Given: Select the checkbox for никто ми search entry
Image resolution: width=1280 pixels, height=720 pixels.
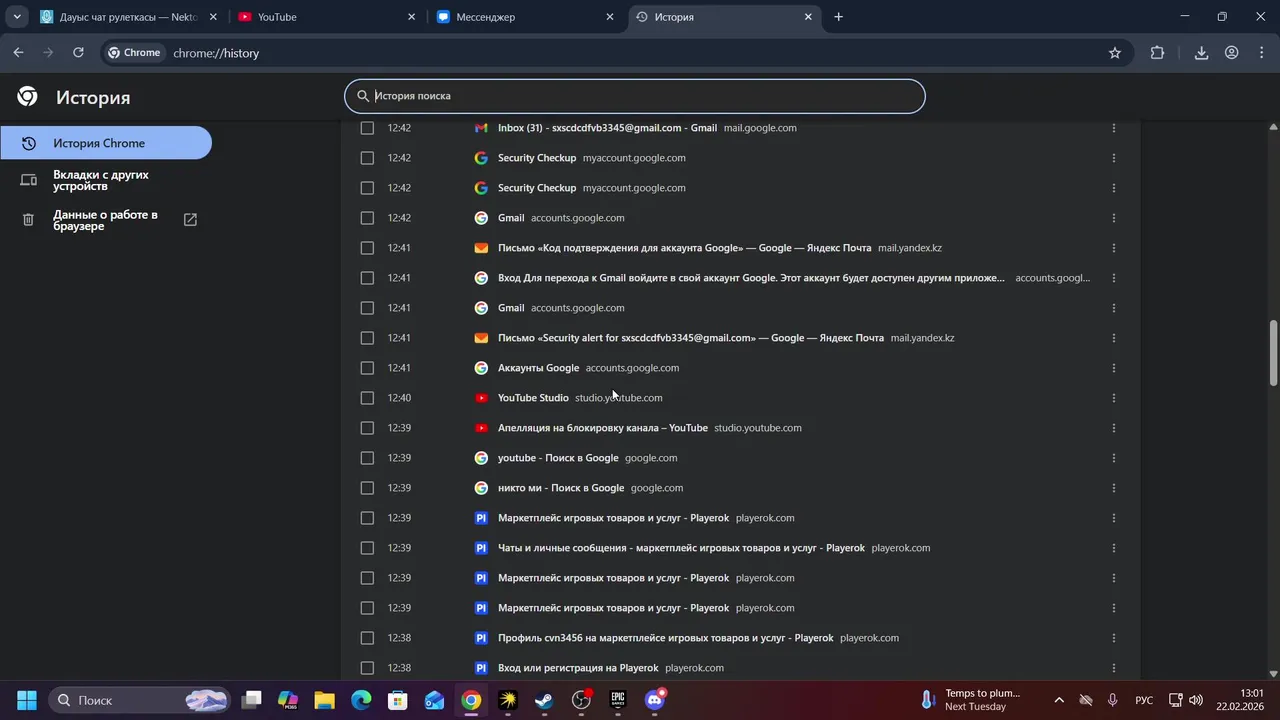Looking at the screenshot, I should (x=367, y=488).
